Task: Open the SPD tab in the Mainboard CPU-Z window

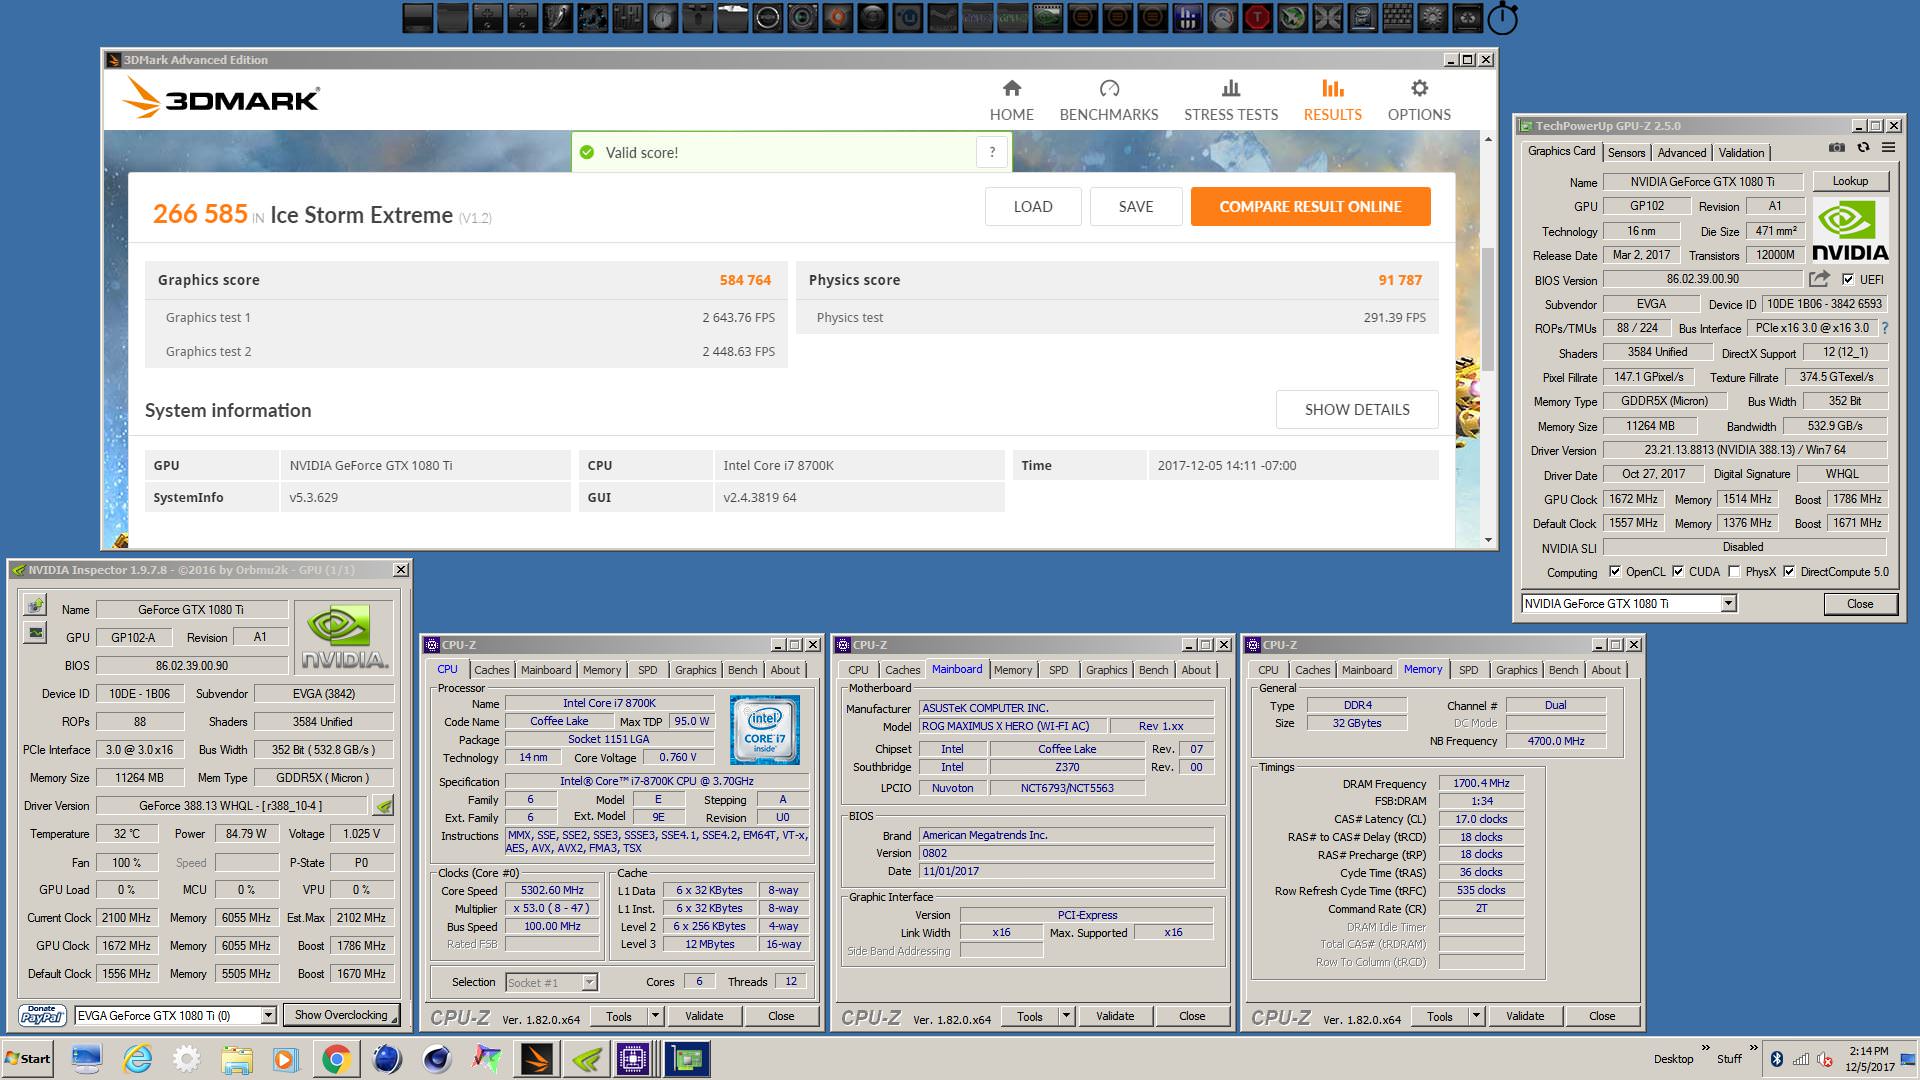Action: (1058, 670)
